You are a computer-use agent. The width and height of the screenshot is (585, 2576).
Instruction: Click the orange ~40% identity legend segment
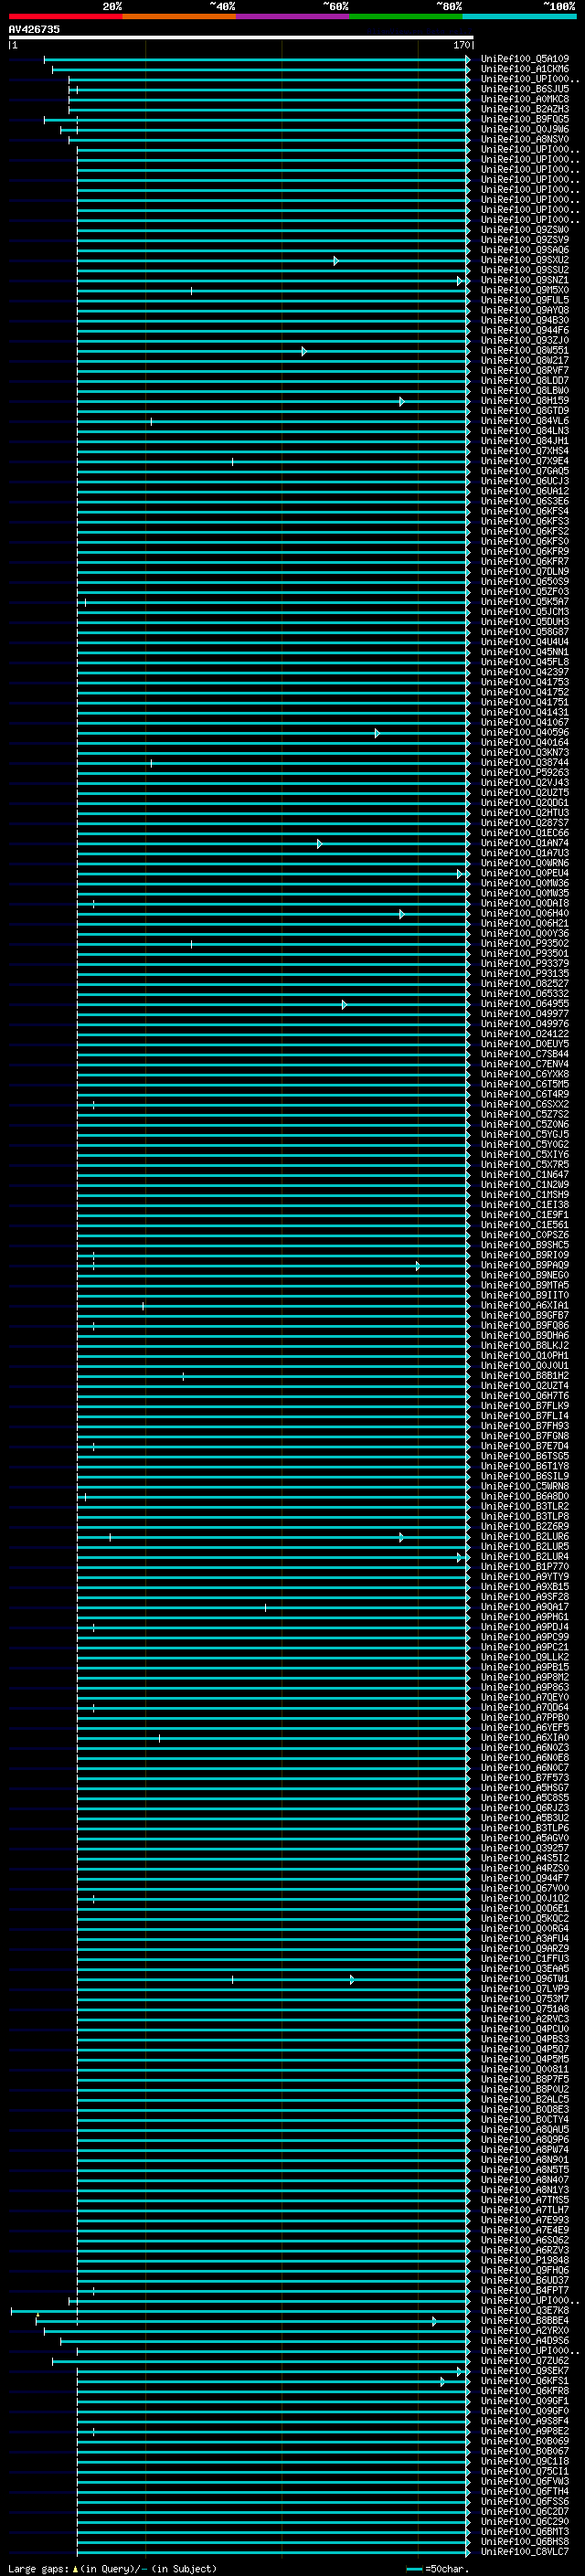pos(179,16)
